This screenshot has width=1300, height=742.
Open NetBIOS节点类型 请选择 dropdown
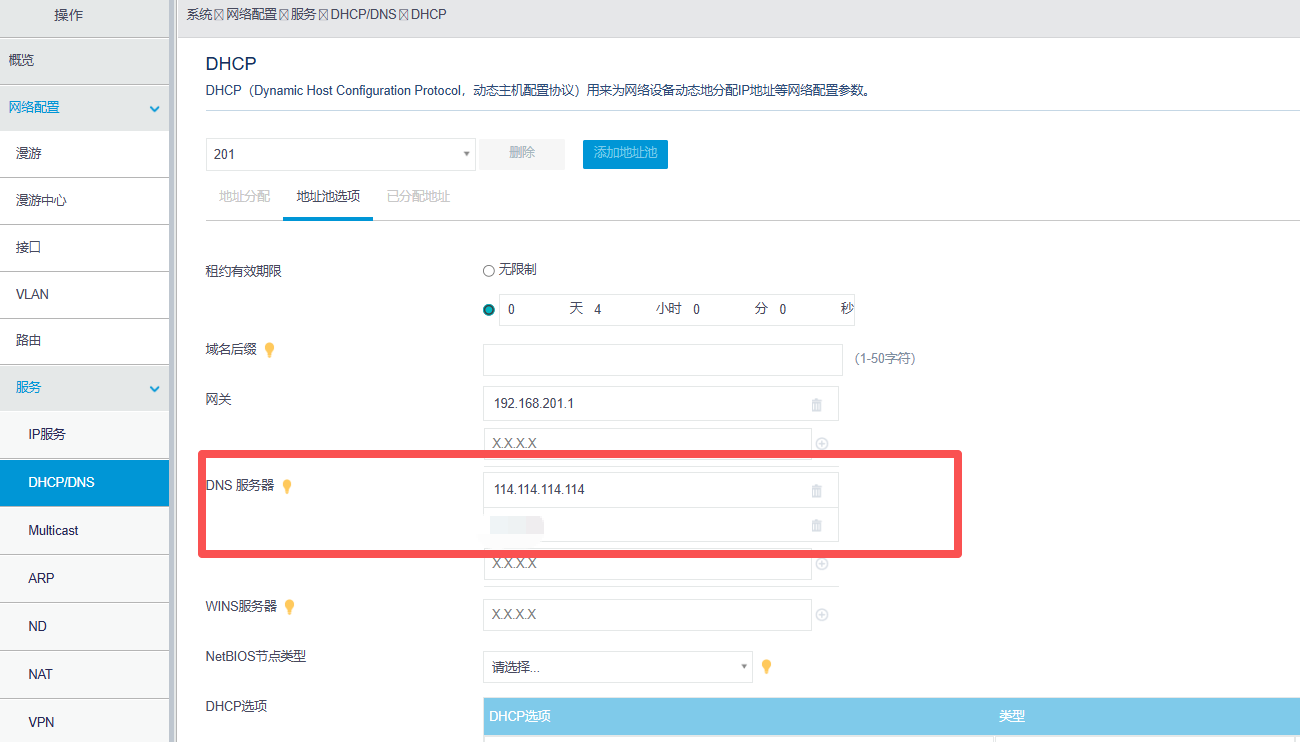[x=617, y=667]
